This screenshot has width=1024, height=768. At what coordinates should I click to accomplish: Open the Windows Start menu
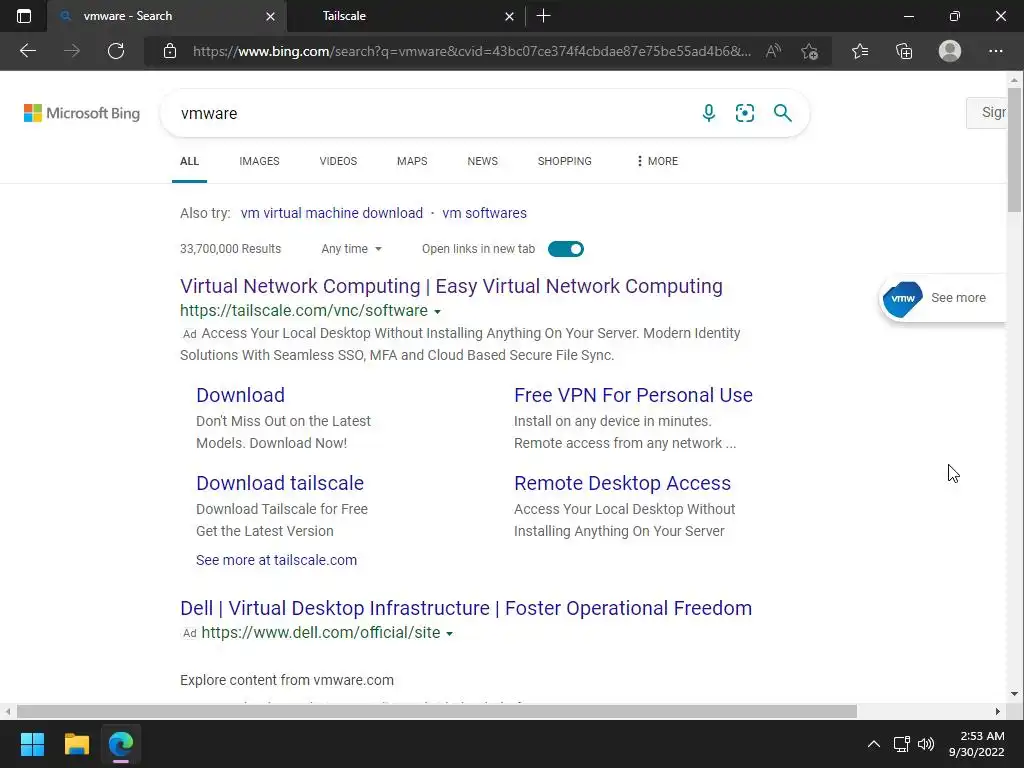32,744
